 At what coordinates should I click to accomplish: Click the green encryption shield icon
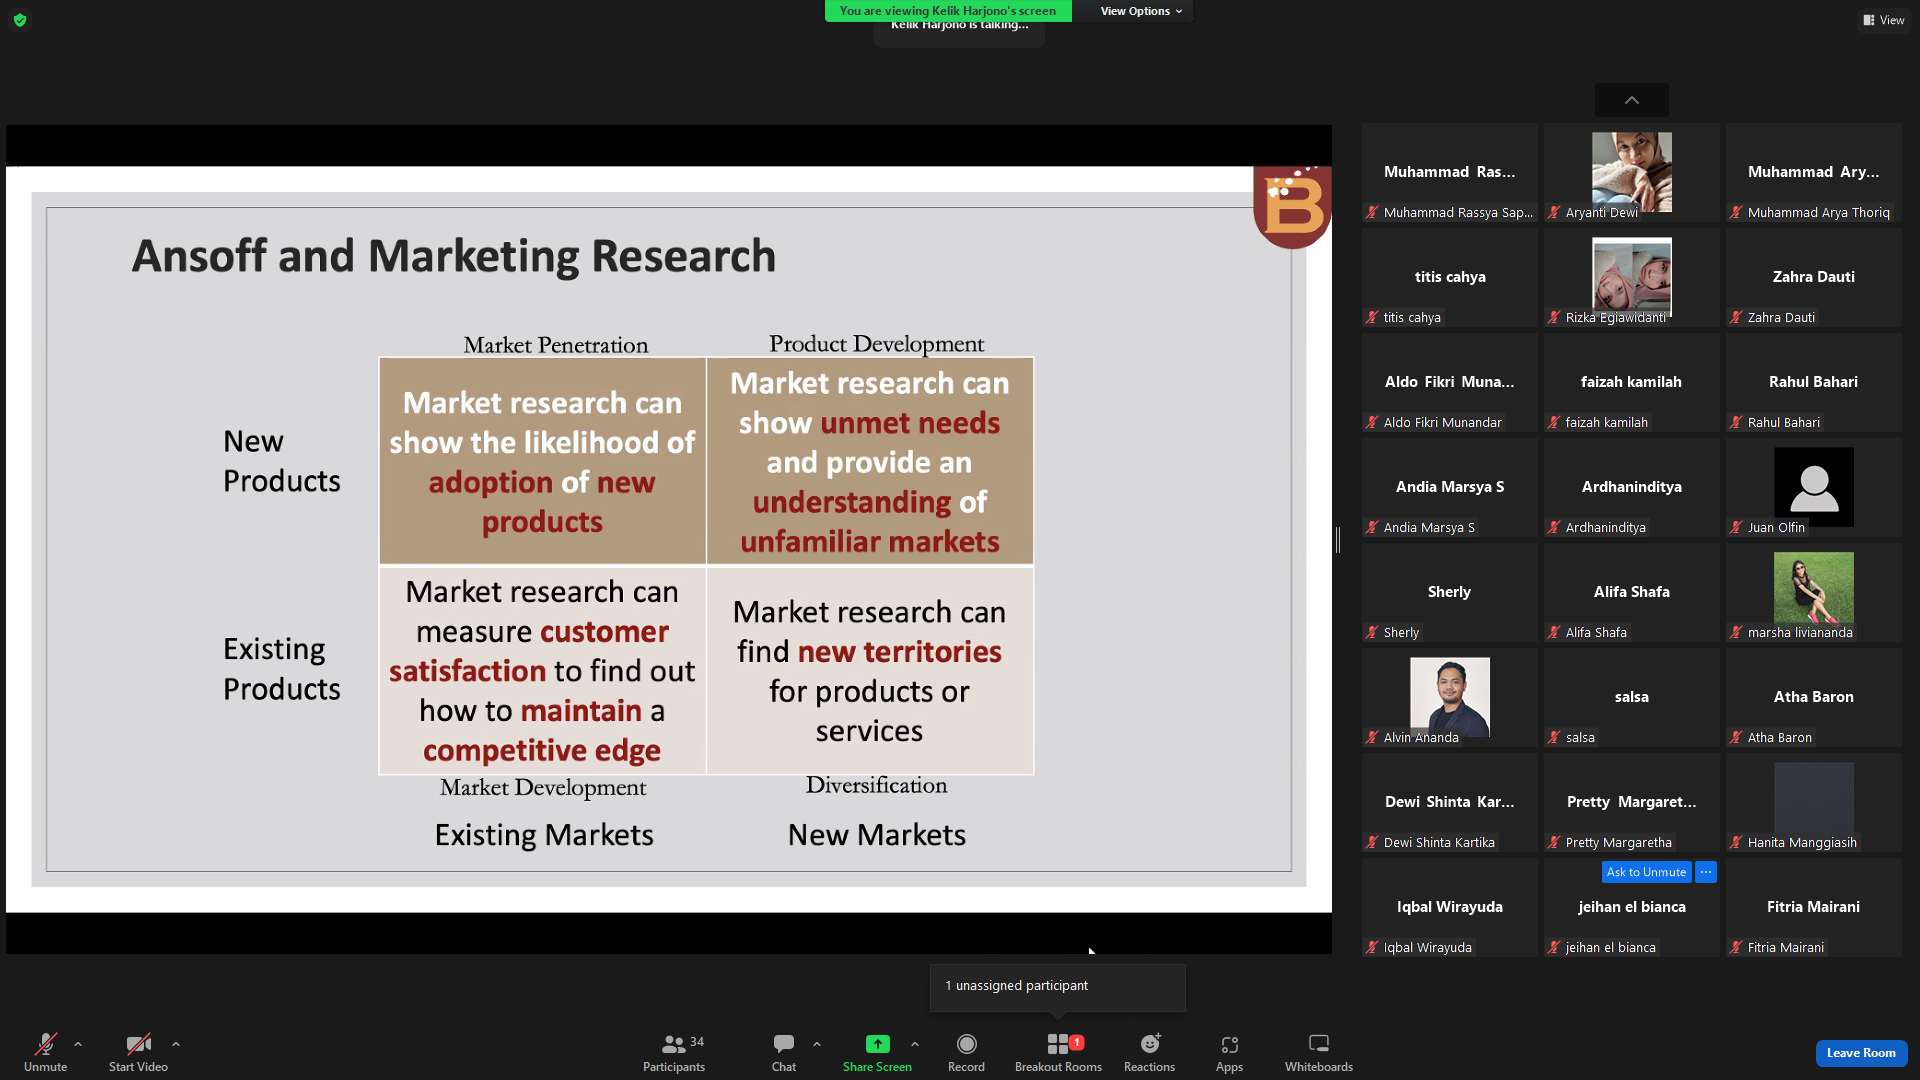20,20
